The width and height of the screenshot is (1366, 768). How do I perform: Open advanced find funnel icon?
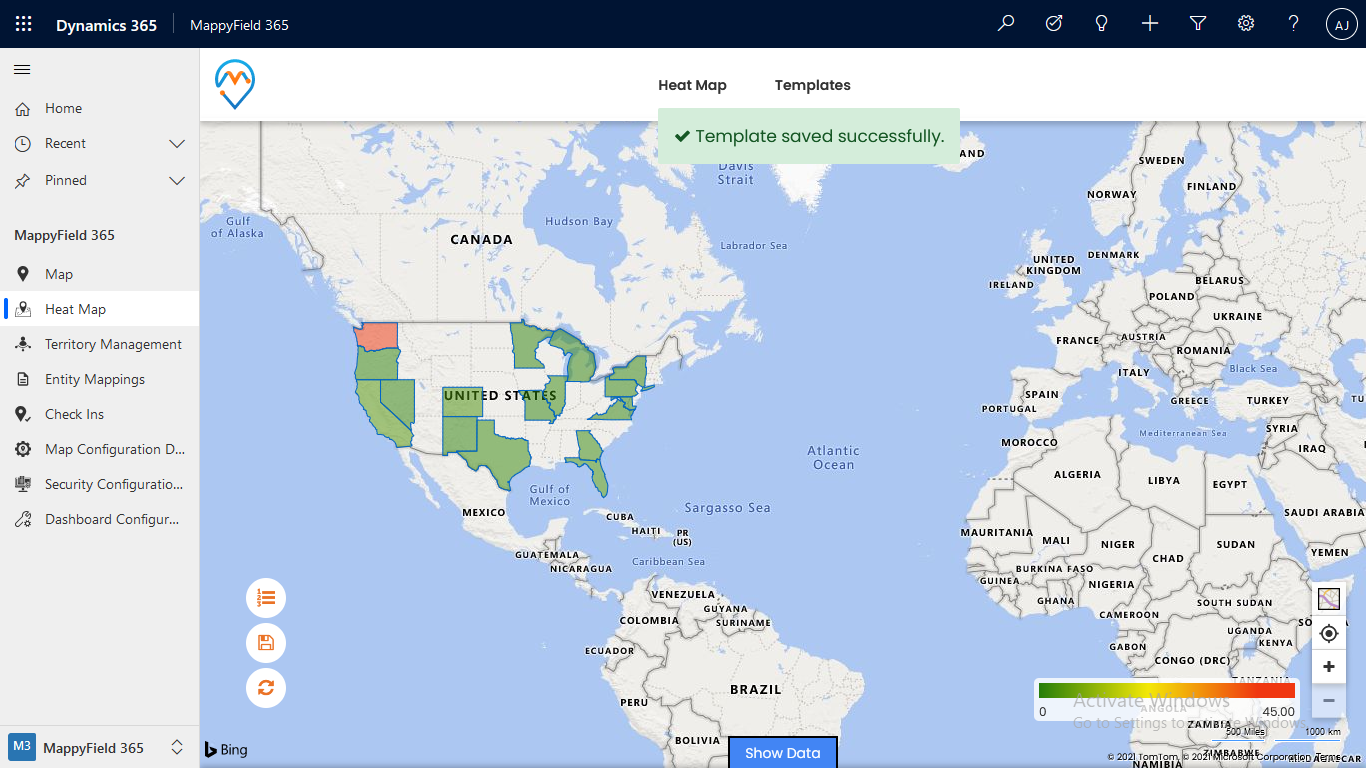click(1198, 24)
